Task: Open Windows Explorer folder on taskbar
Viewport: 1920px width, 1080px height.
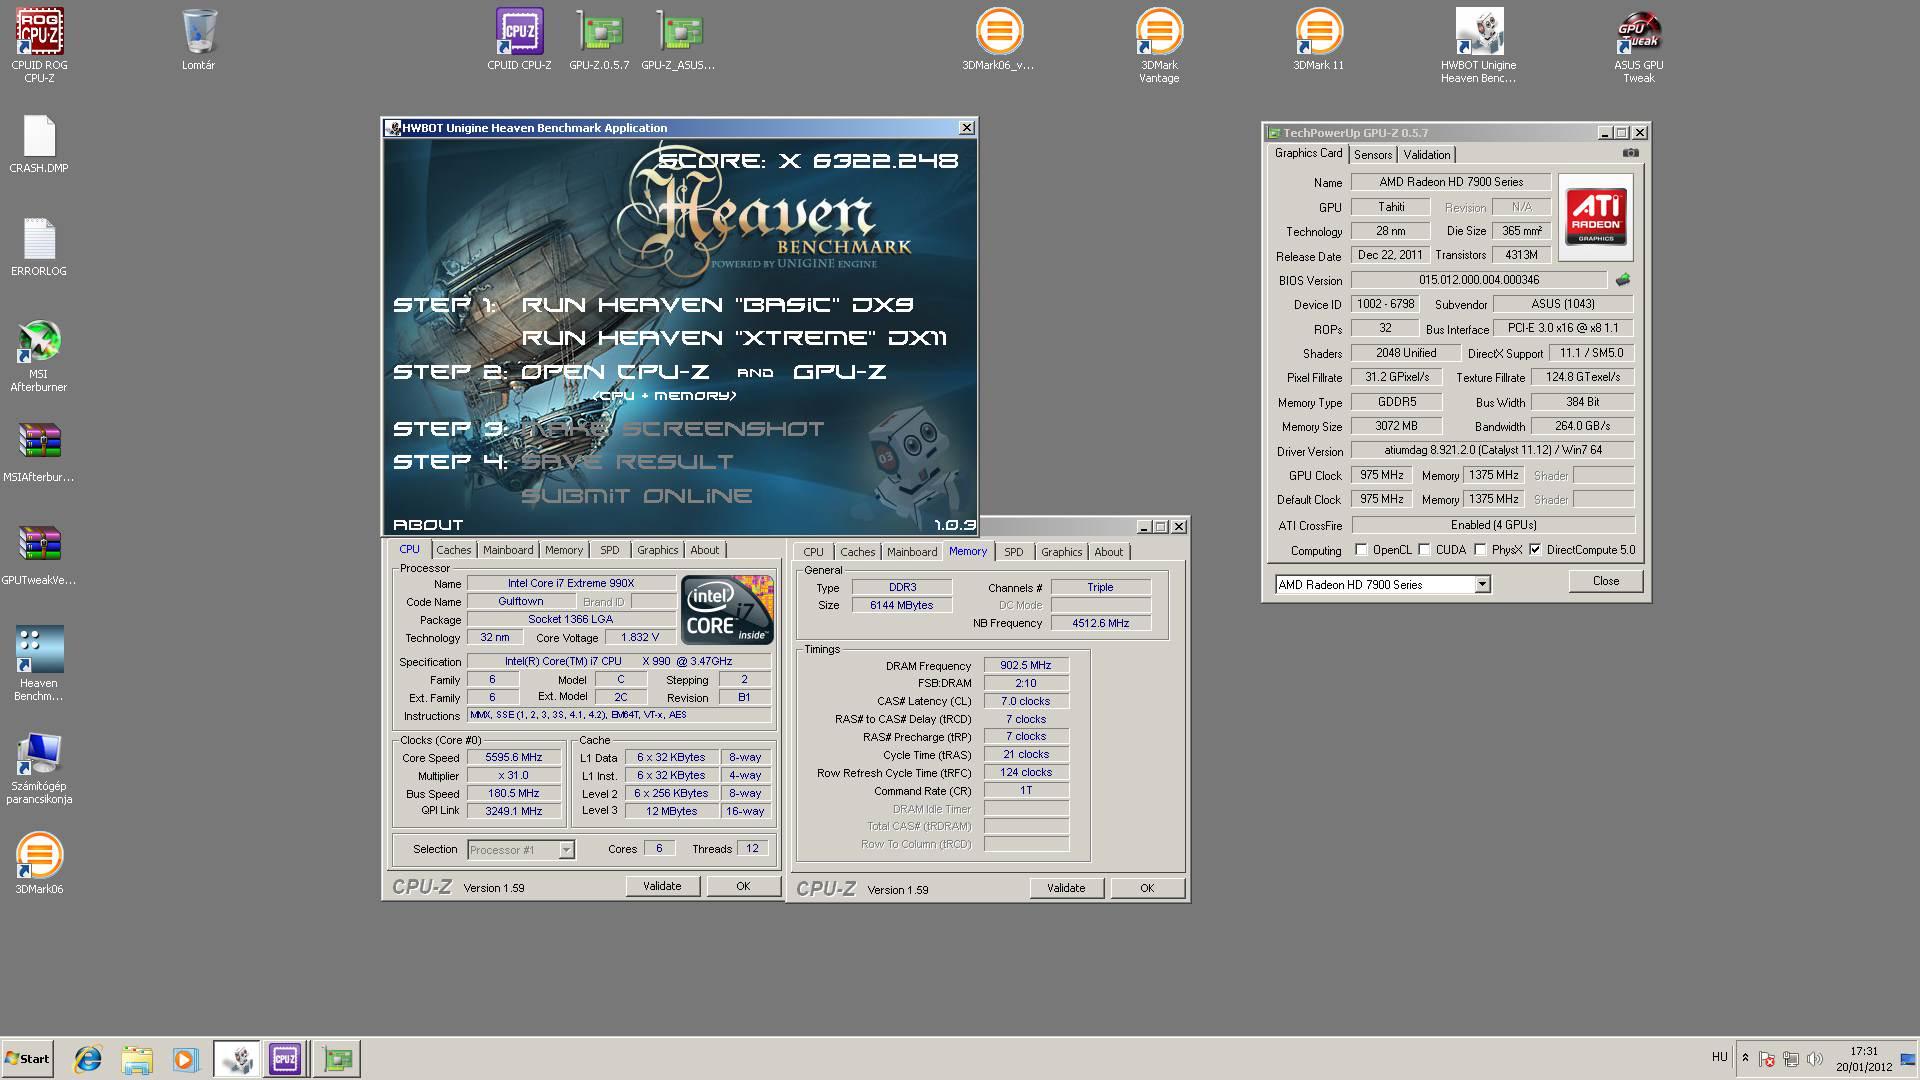Action: click(x=137, y=1059)
